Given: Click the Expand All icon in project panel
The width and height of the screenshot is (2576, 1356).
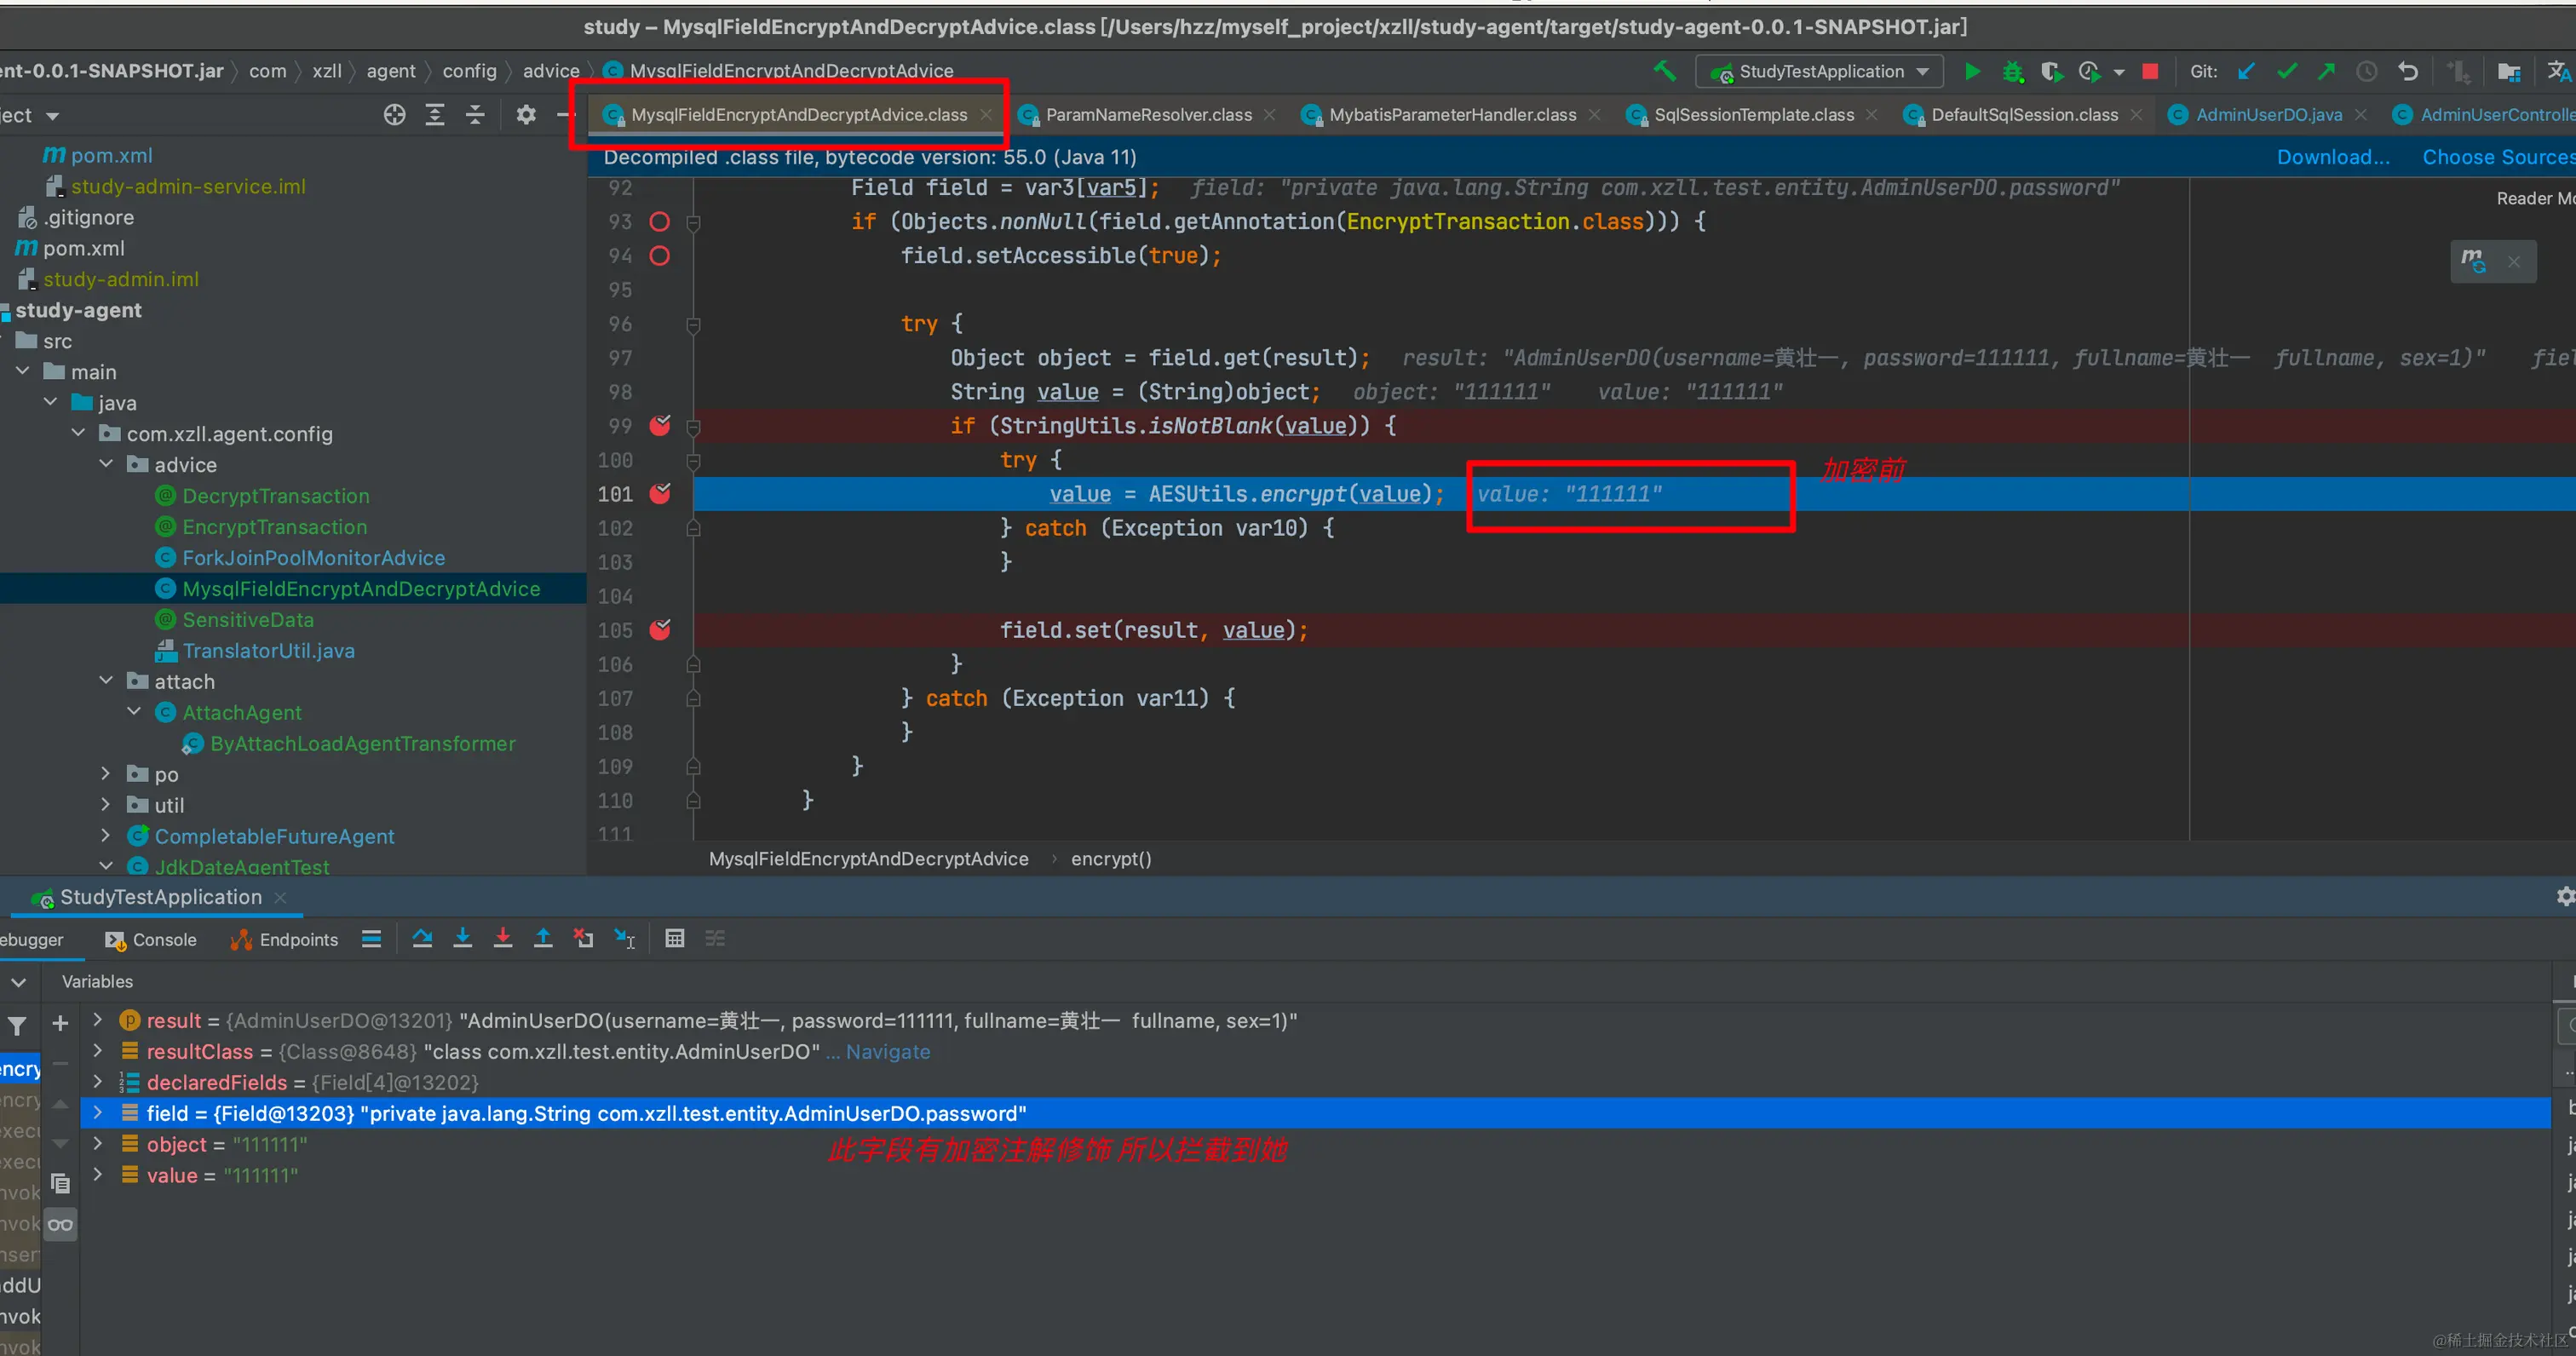Looking at the screenshot, I should pos(435,115).
